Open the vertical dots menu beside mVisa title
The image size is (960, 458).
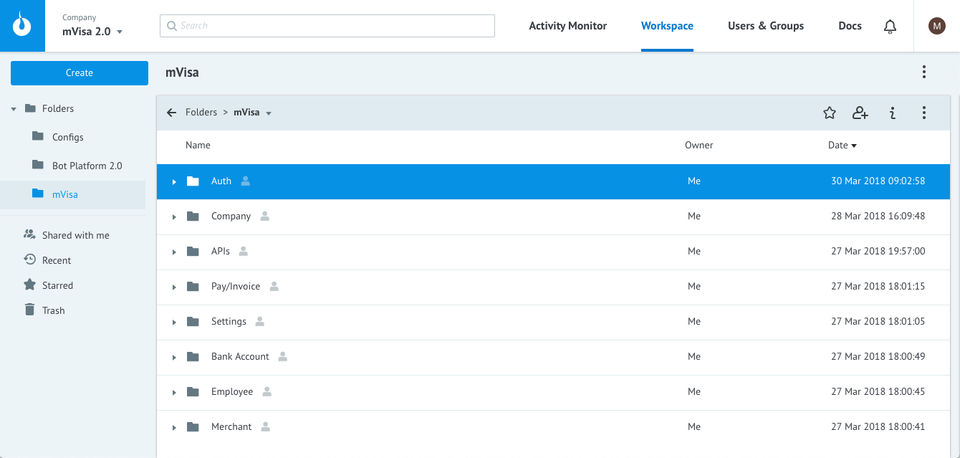(924, 72)
